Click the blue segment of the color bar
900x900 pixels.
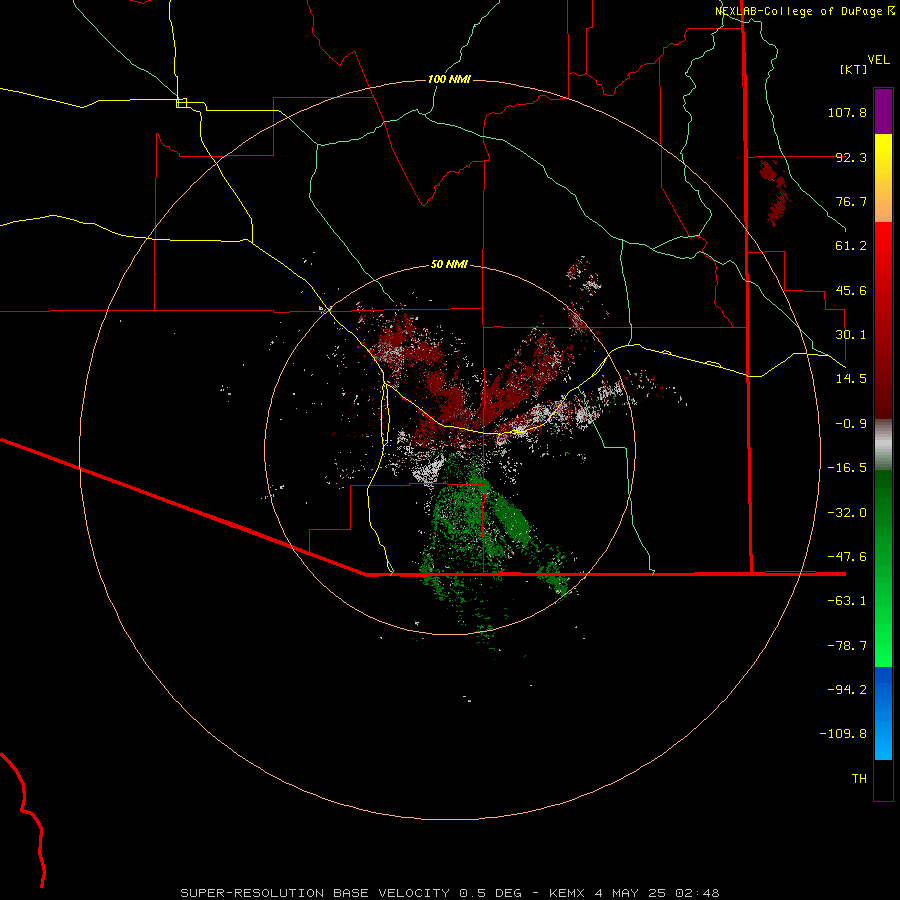coord(883,713)
